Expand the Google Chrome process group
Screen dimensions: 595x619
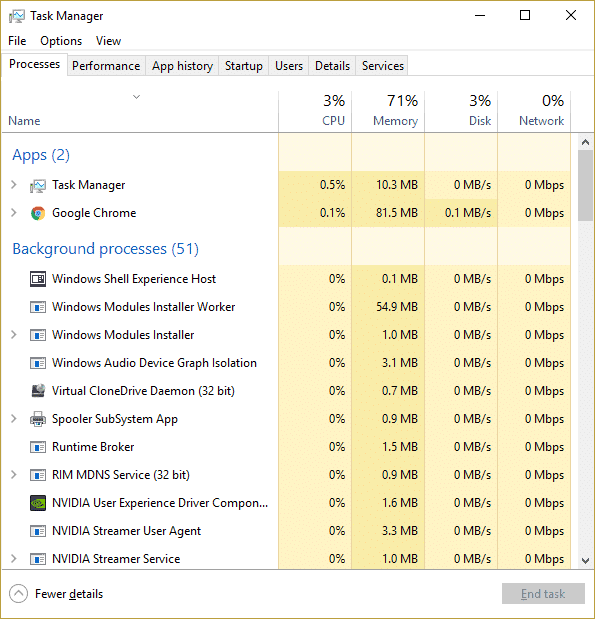pyautogui.click(x=14, y=213)
